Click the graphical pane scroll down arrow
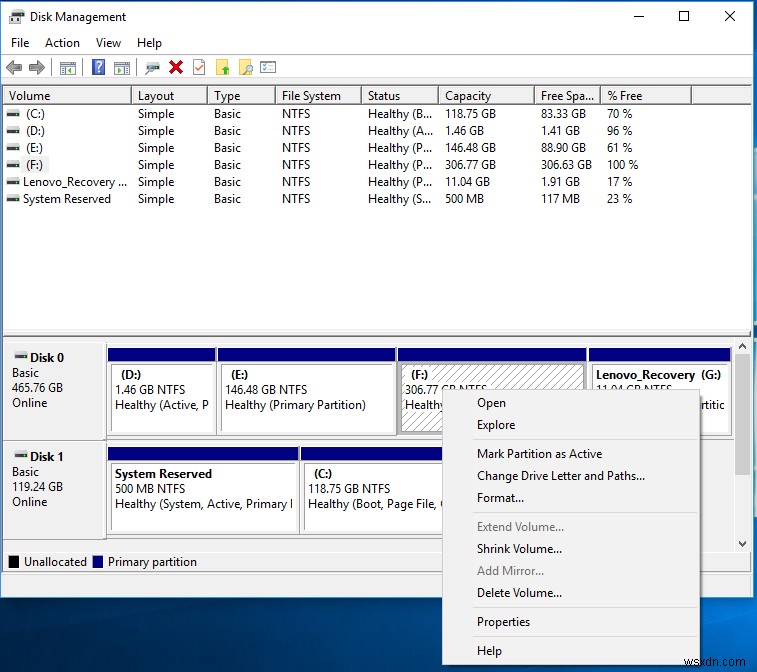Viewport: 757px width, 672px height. click(x=743, y=544)
